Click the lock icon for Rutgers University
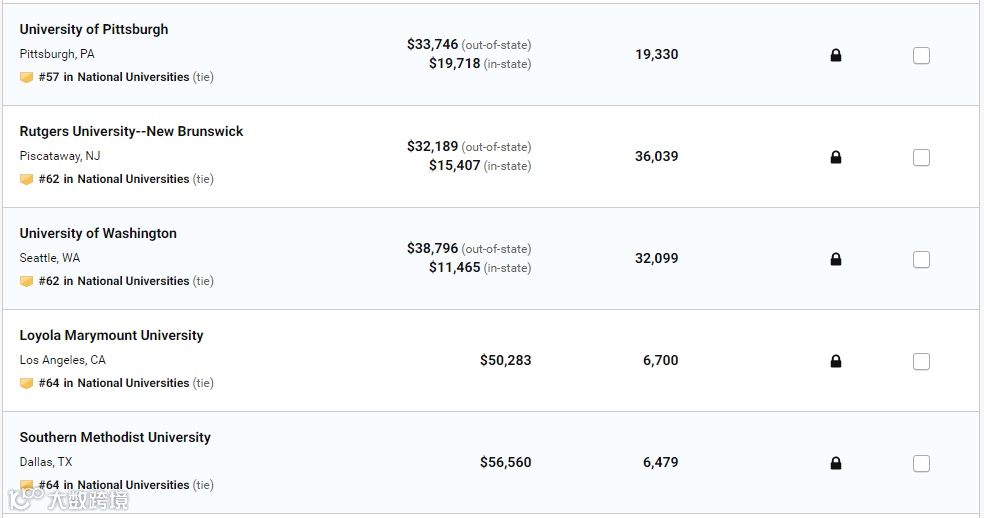Viewport: 984px width, 518px height. (836, 157)
